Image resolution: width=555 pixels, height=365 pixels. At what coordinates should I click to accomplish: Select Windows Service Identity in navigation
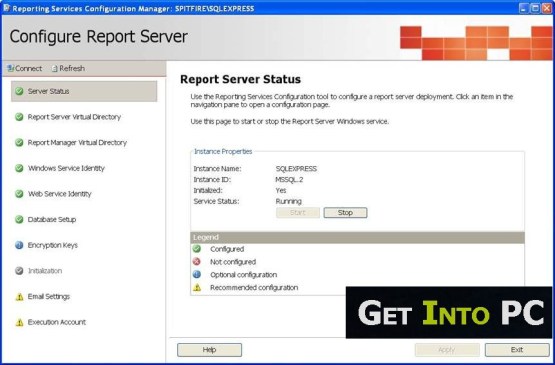click(66, 168)
